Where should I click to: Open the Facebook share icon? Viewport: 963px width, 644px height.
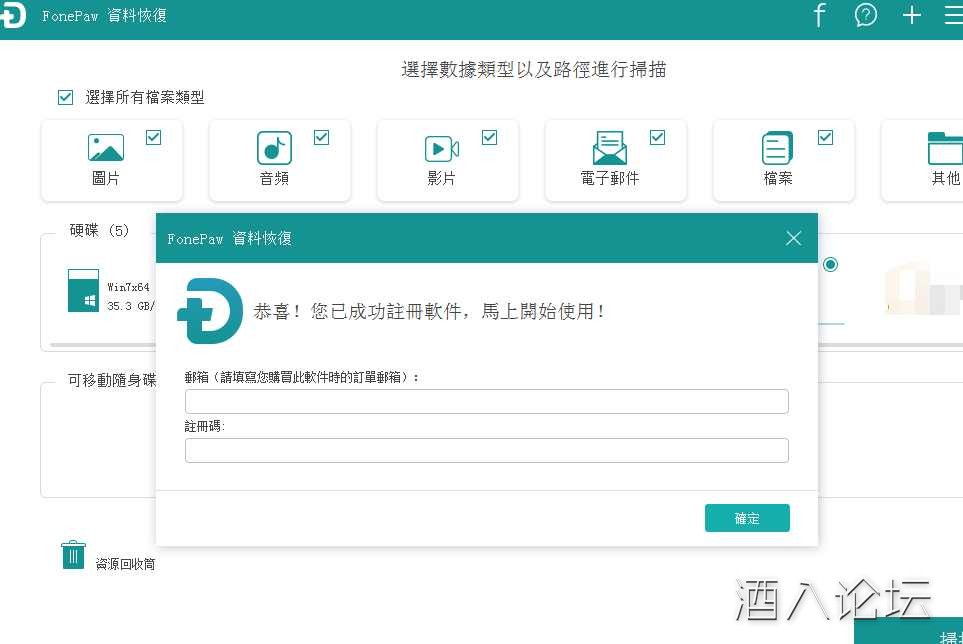point(819,15)
